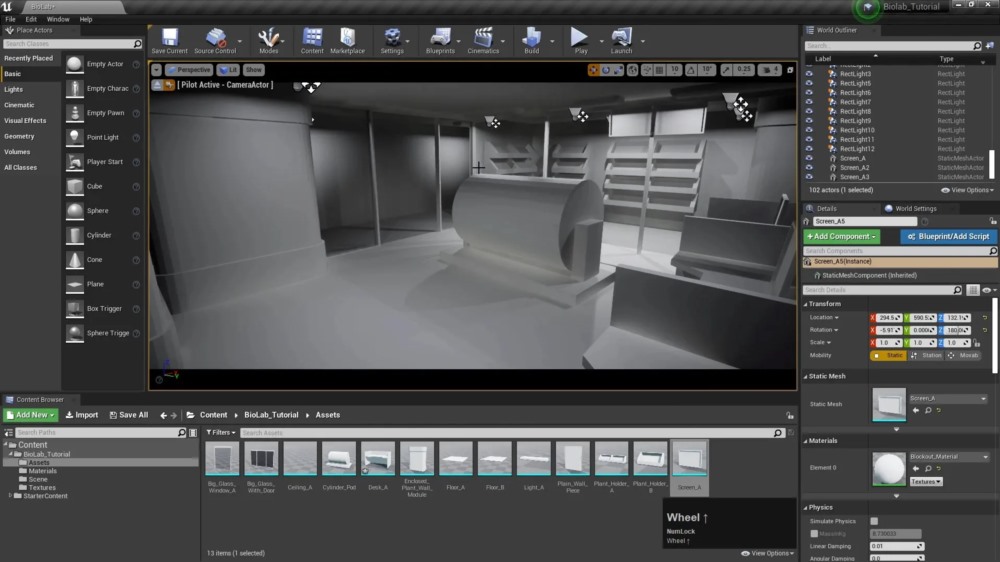This screenshot has height=562, width=1000.
Task: Select Point Light in Place Actors
Action: click(102, 137)
